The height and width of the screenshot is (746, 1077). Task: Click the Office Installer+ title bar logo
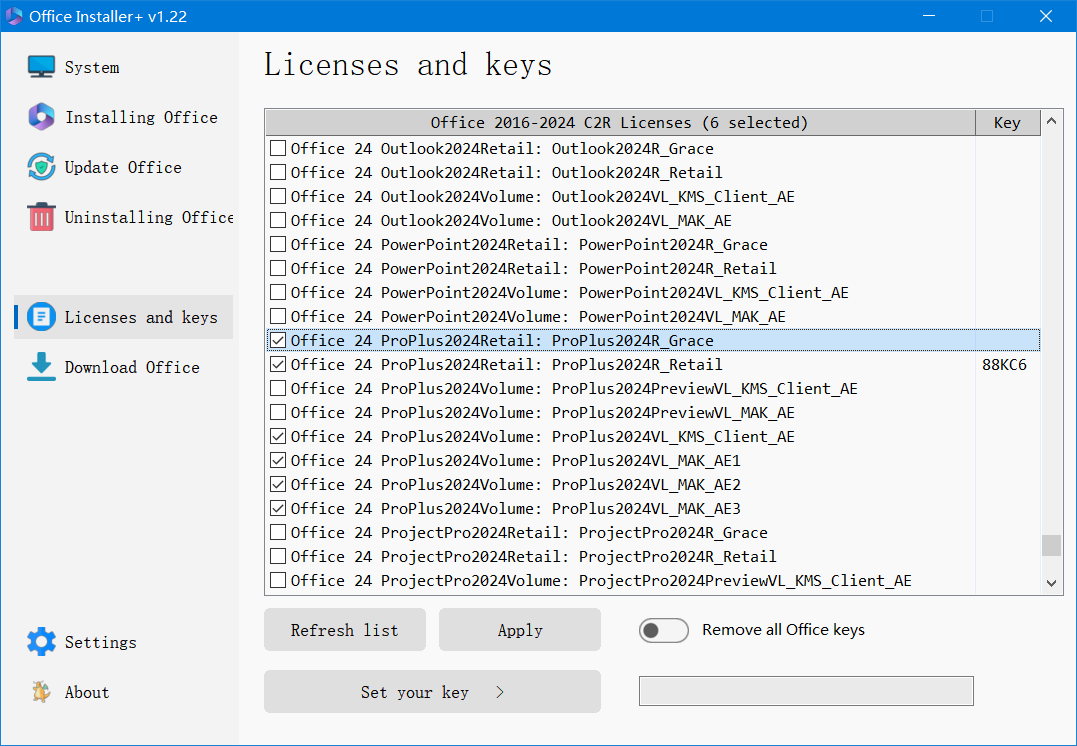click(x=14, y=16)
